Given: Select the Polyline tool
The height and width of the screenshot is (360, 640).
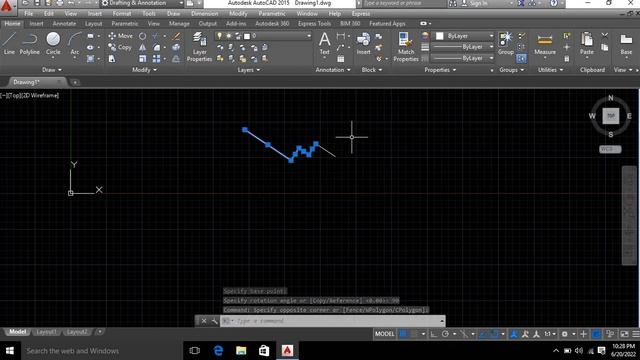Looking at the screenshot, I should pyautogui.click(x=29, y=43).
